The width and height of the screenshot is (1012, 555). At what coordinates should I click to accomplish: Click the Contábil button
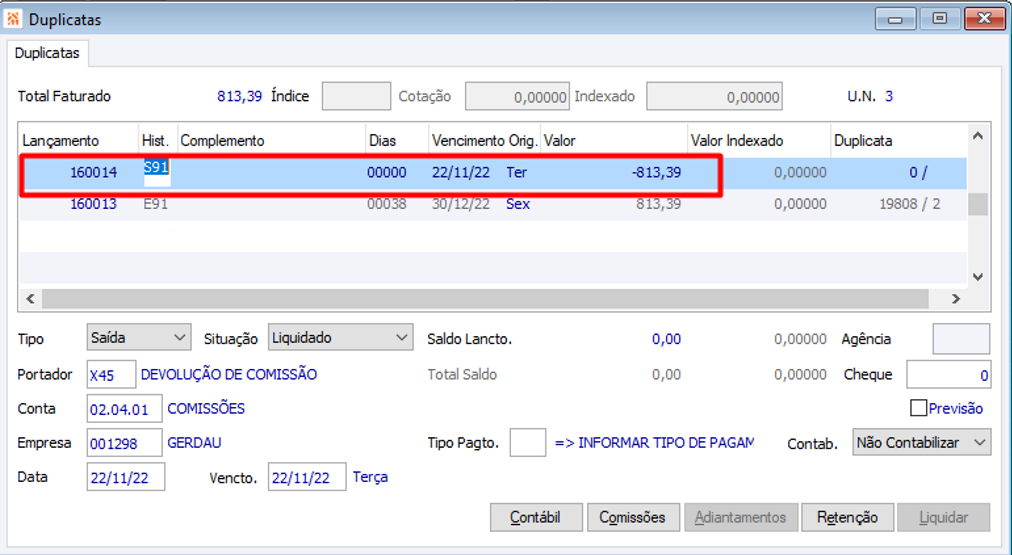536,517
